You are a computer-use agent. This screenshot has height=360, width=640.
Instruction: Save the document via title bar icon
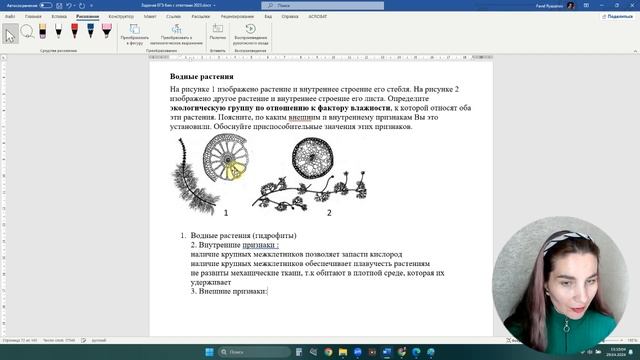pyautogui.click(x=59, y=6)
